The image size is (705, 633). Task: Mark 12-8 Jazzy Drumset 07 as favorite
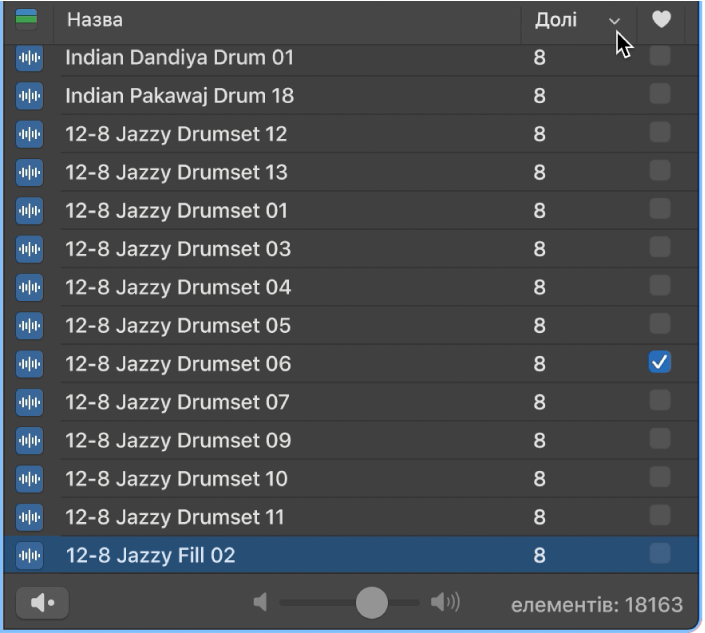pos(660,401)
